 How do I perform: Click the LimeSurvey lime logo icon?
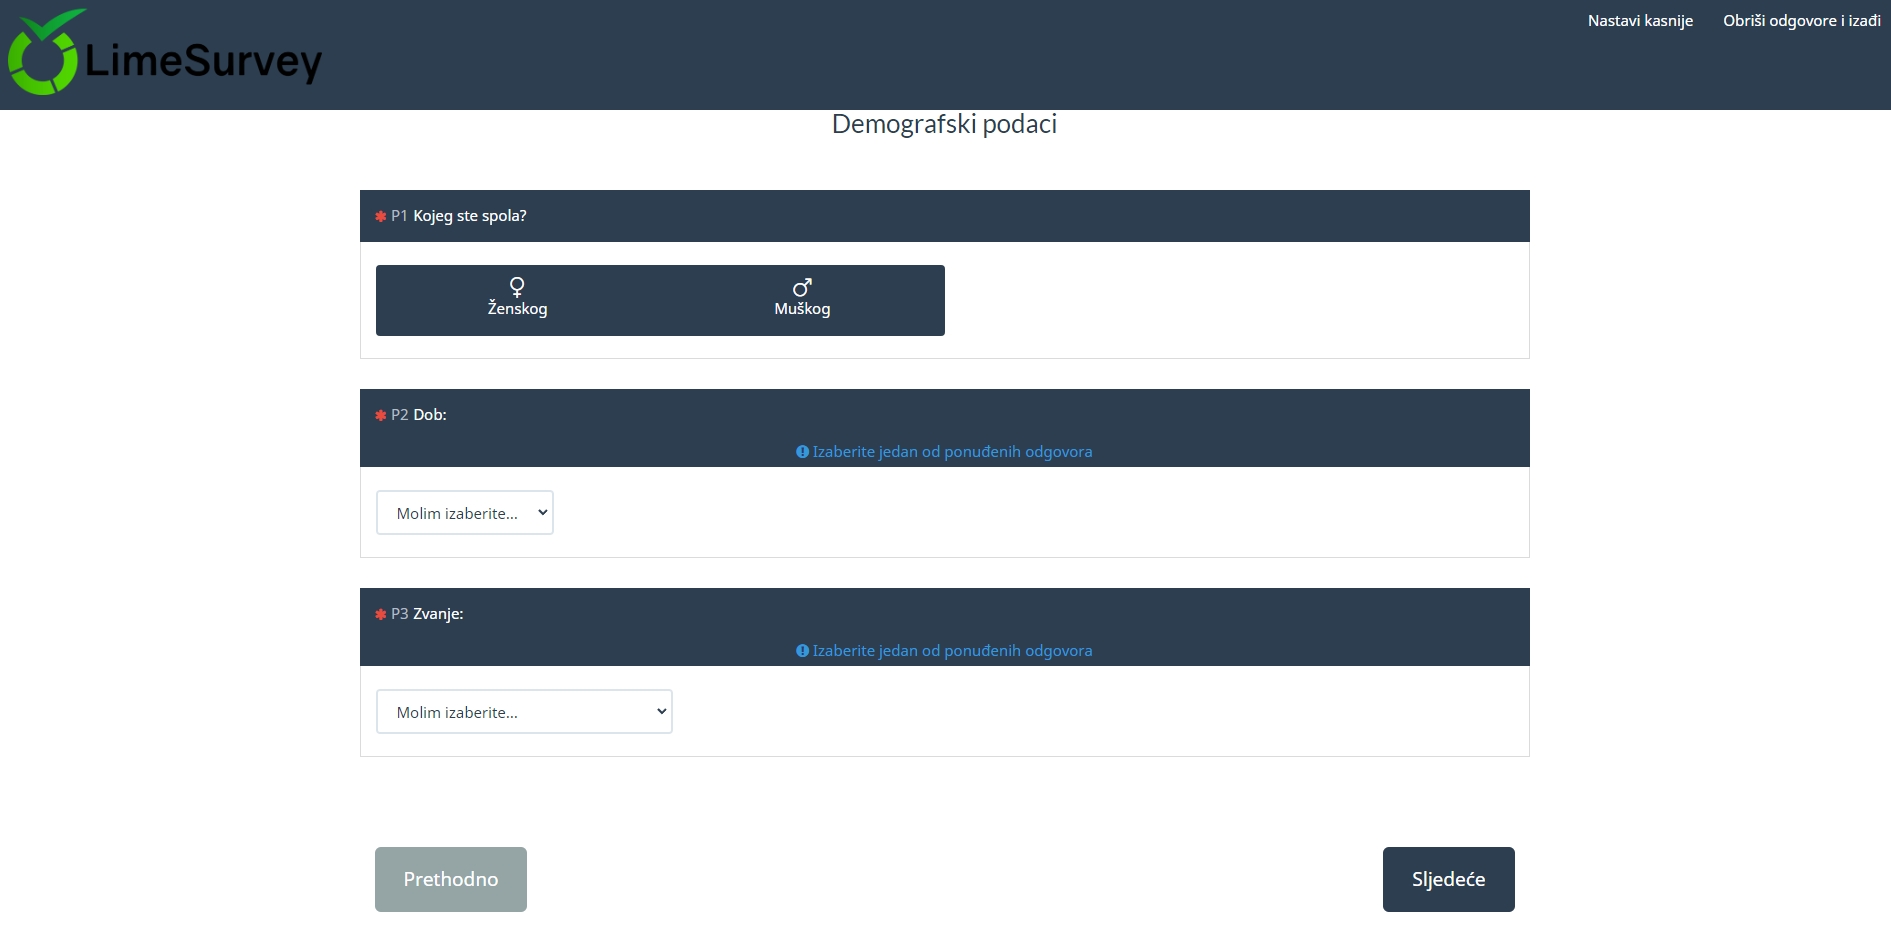pyautogui.click(x=43, y=54)
